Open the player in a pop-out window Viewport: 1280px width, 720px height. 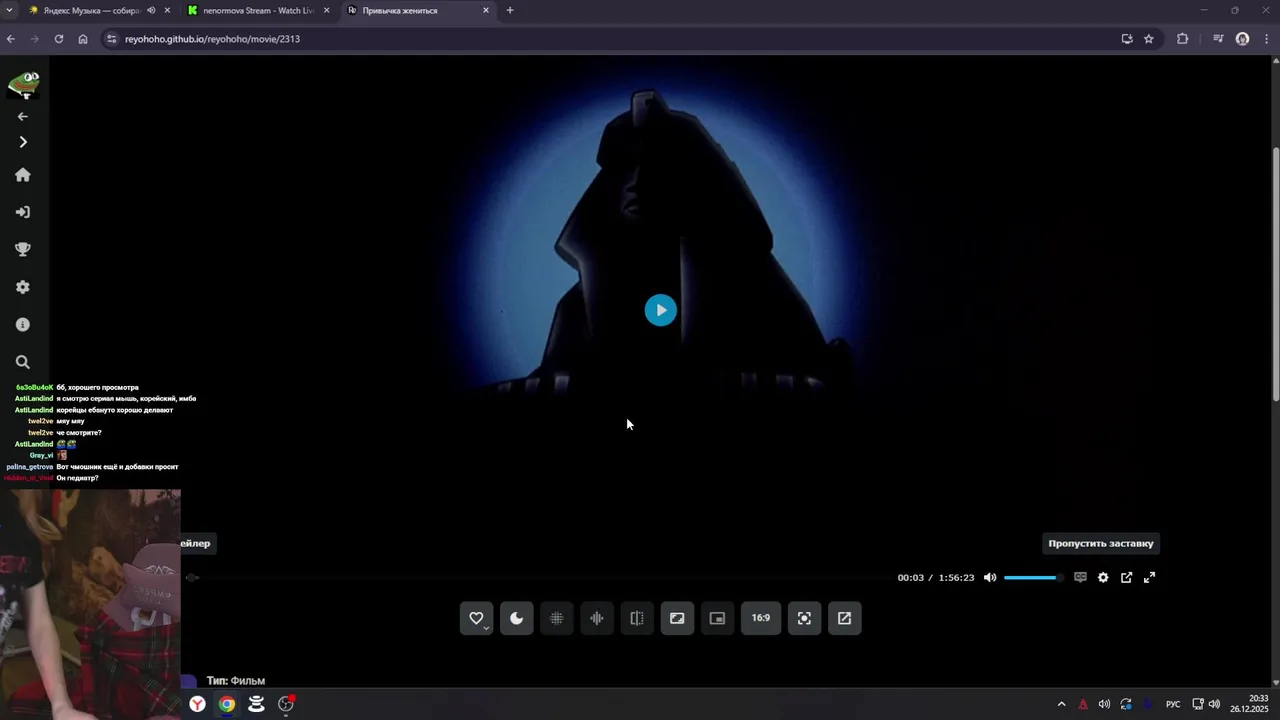(x=1126, y=577)
